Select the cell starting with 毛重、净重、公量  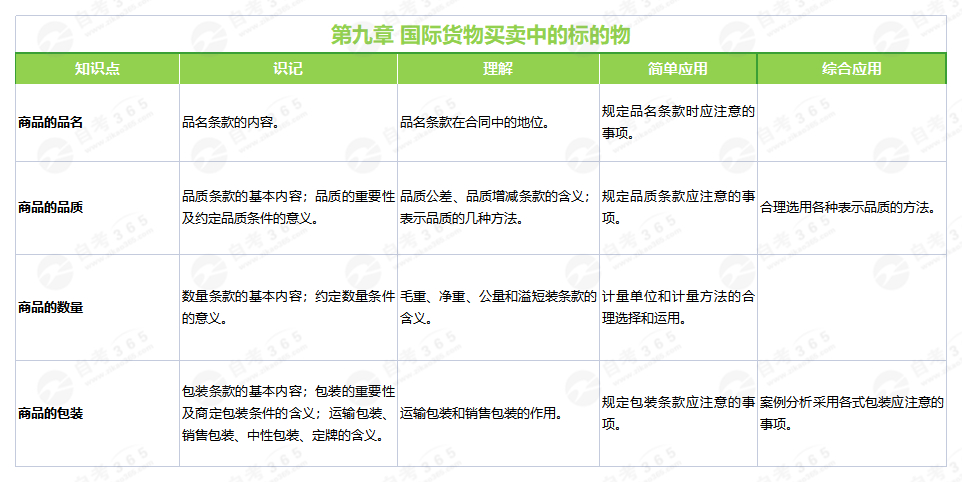(x=497, y=307)
